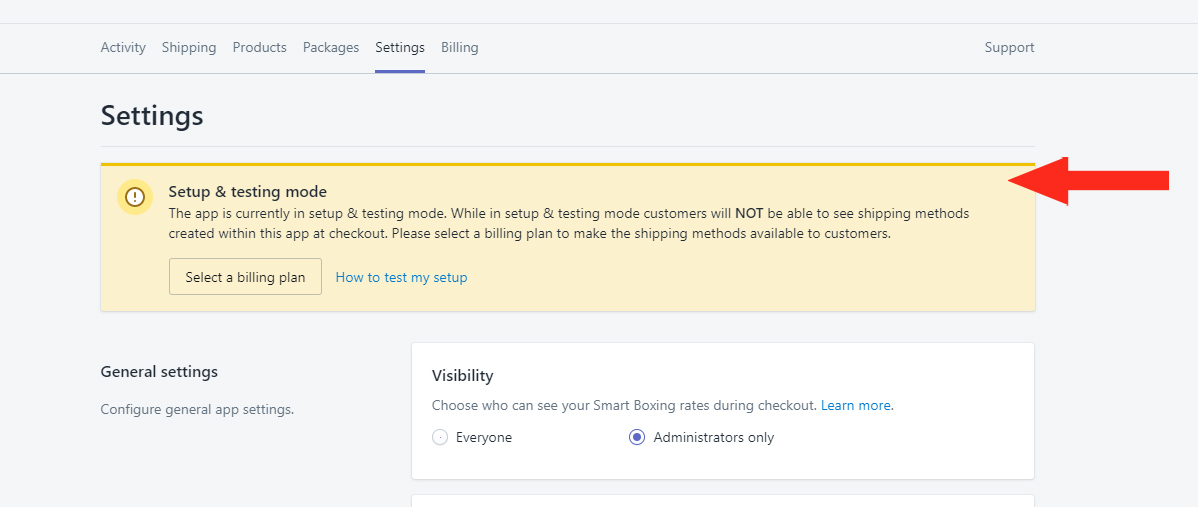Open the Support link in navigation
This screenshot has height=507, width=1198.
point(1009,47)
